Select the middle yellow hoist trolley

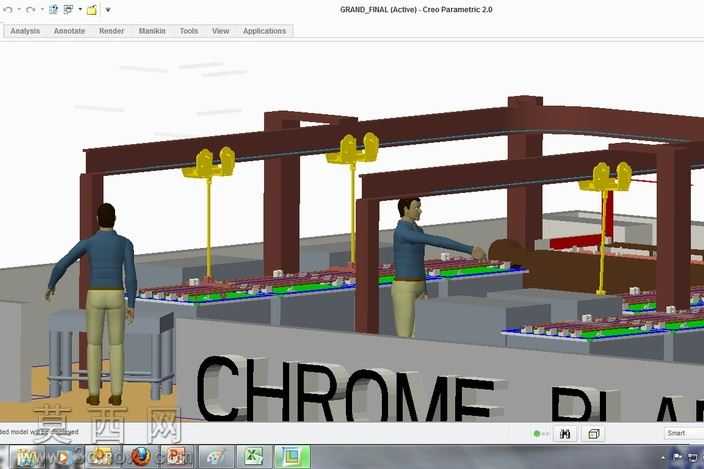[353, 148]
